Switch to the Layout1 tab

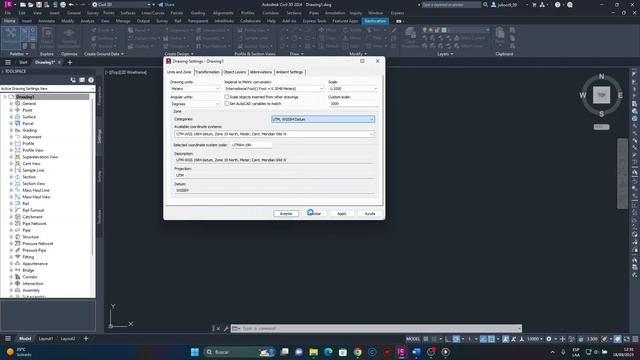click(45, 339)
